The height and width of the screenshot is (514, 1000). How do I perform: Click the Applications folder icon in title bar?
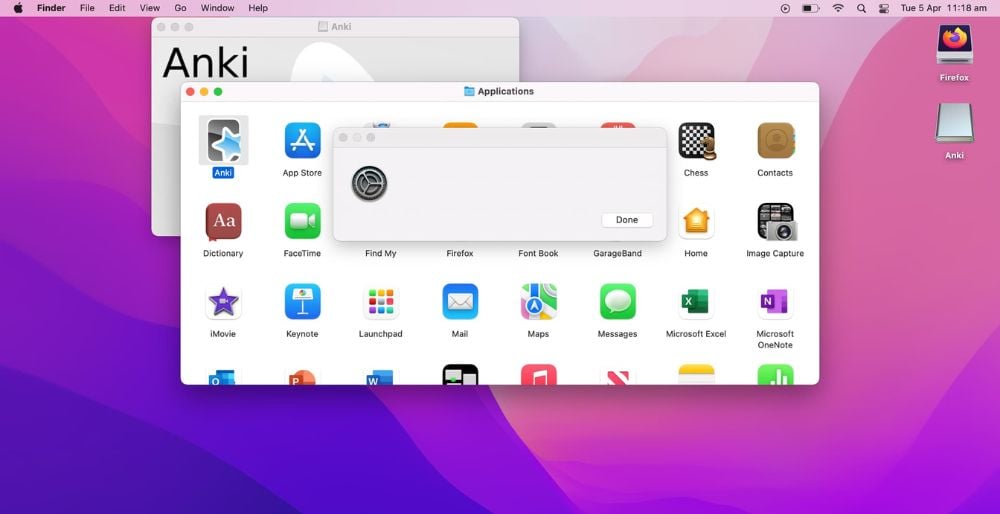click(469, 91)
